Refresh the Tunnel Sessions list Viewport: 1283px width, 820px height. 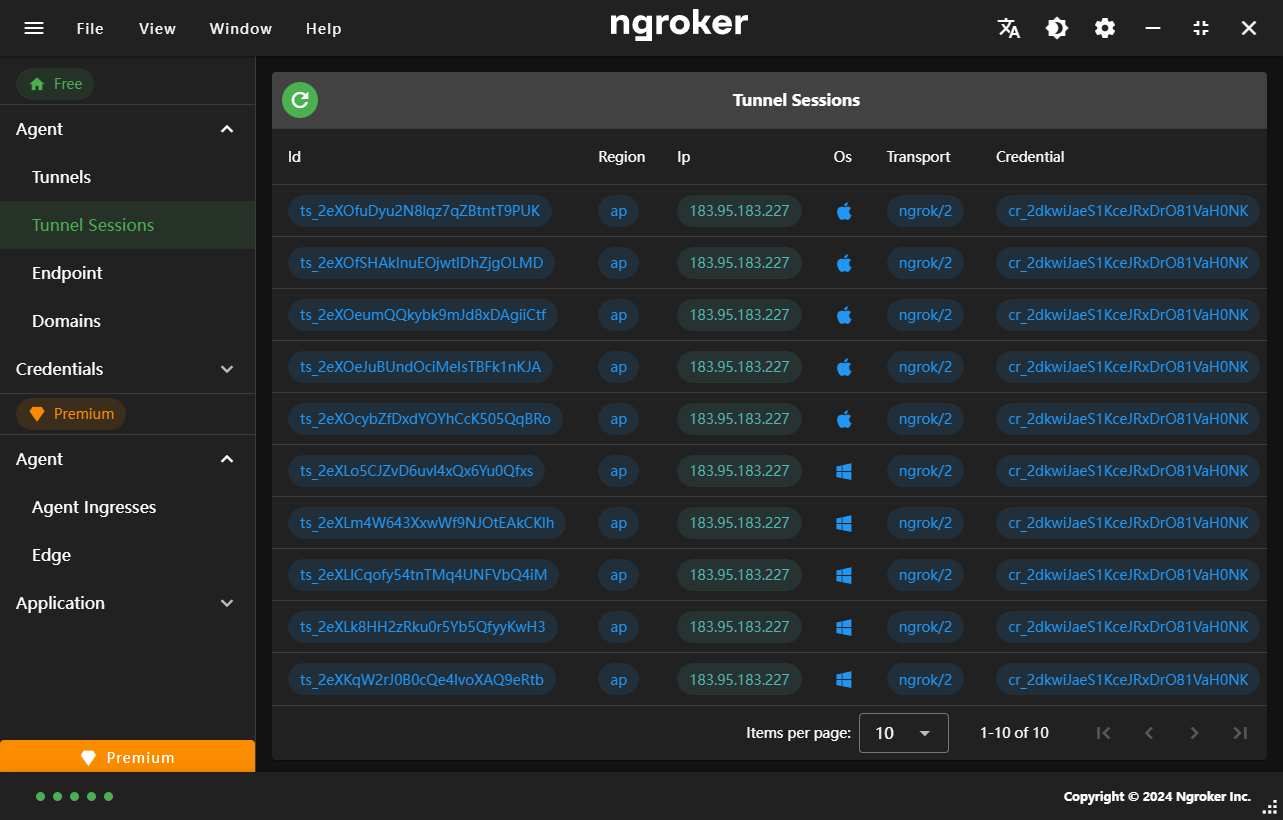300,100
